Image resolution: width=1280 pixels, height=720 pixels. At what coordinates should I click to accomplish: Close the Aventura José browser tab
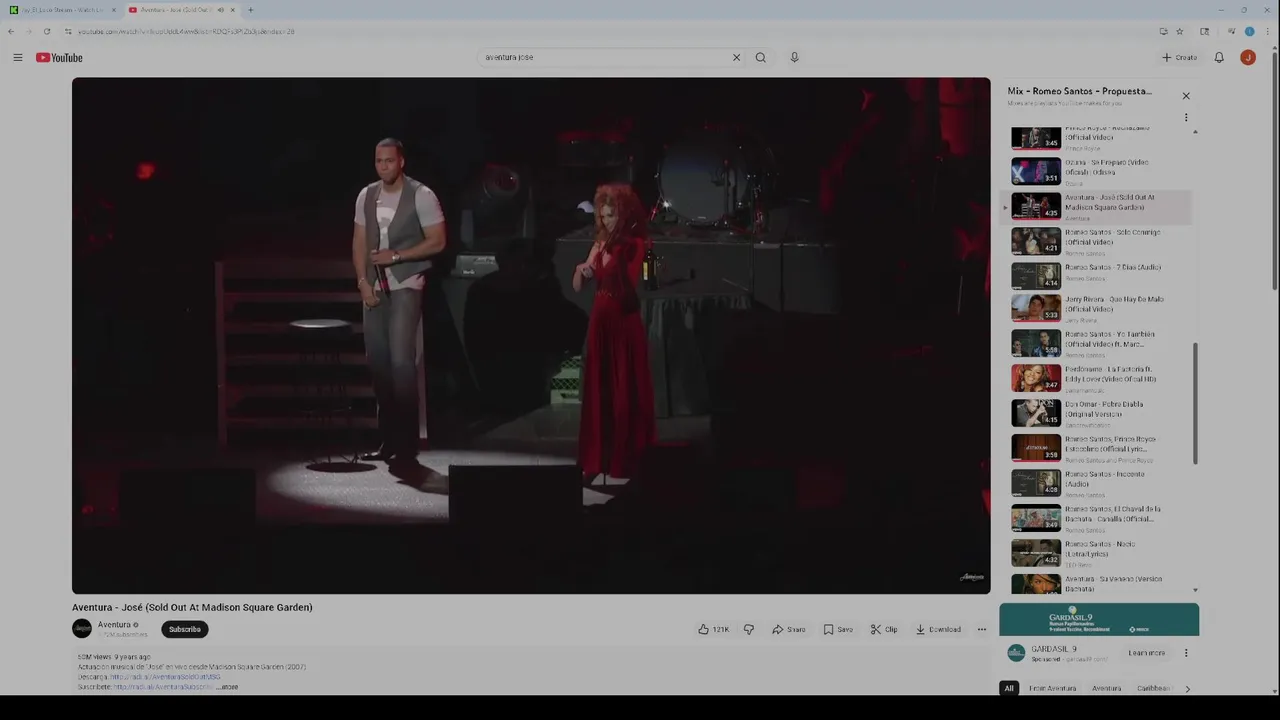pyautogui.click(x=232, y=10)
